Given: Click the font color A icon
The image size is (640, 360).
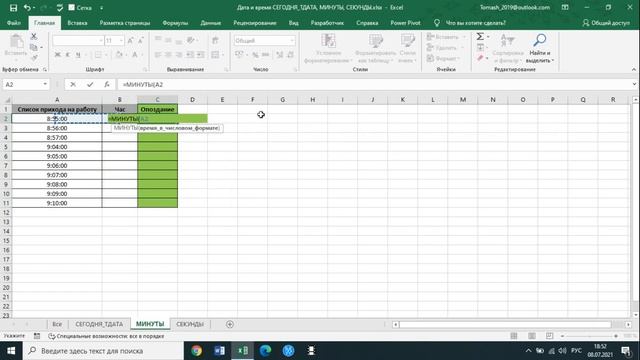Looking at the screenshot, I should pyautogui.click(x=134, y=55).
